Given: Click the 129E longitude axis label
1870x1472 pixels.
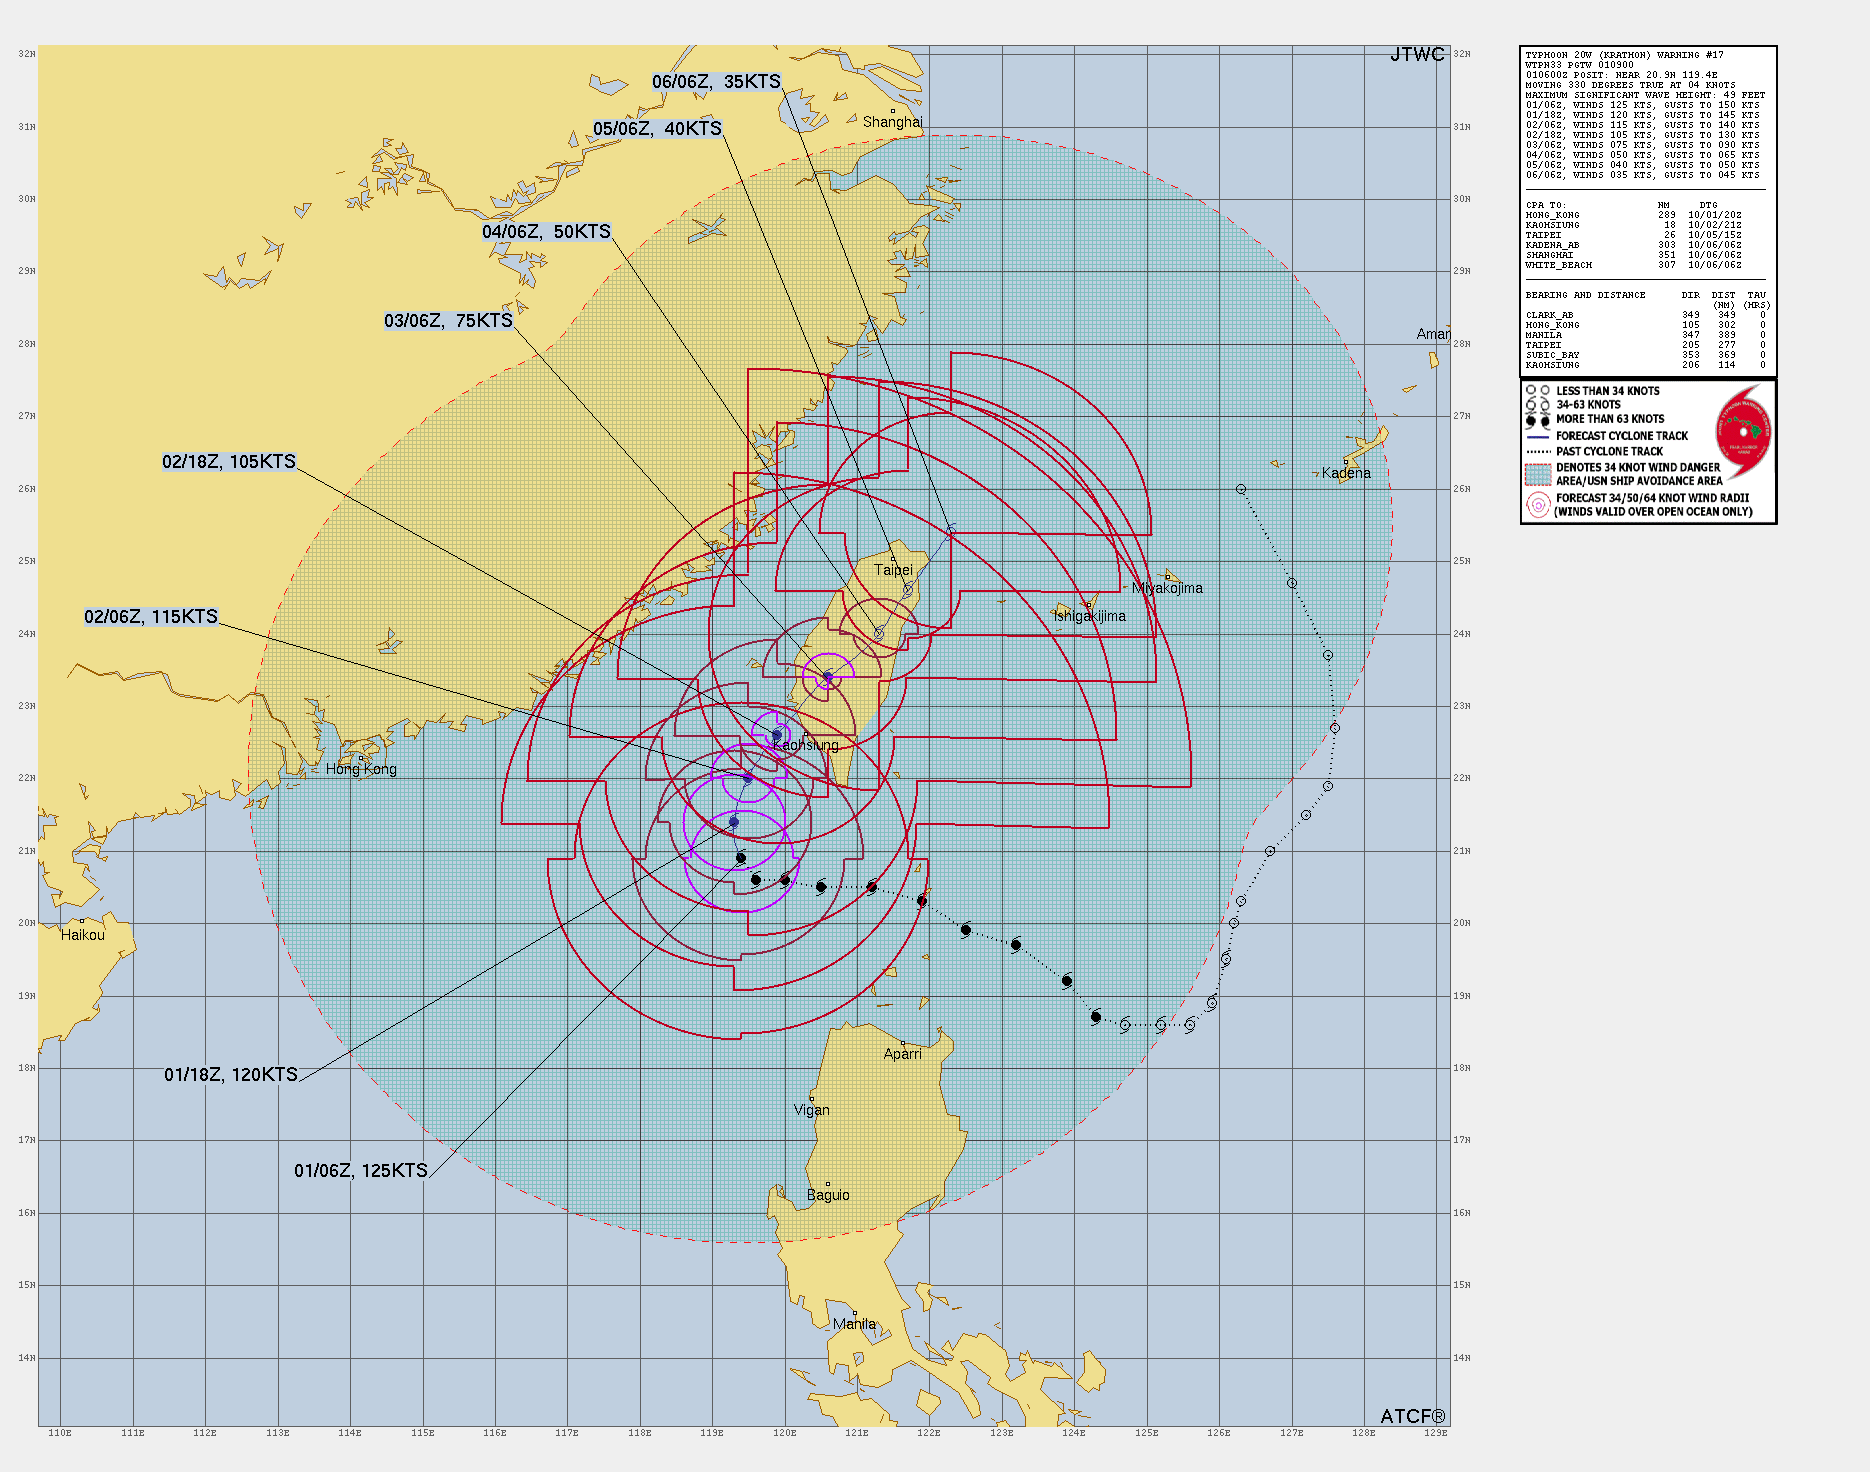Looking at the screenshot, I should [x=1436, y=1433].
